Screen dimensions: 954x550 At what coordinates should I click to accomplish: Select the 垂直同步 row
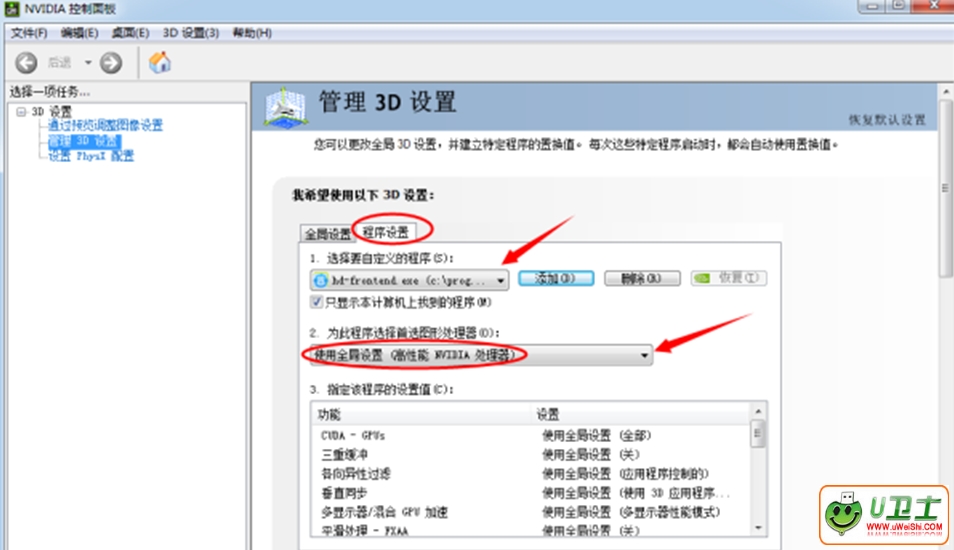(x=531, y=493)
